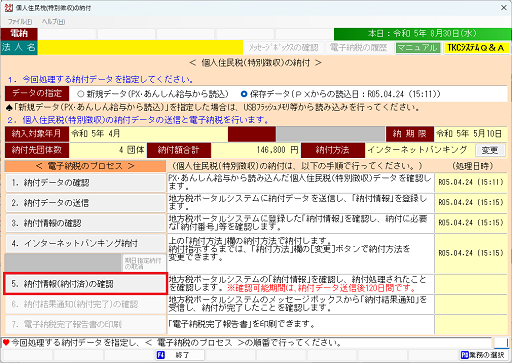
Task: Click 期日指定納付の取消 button
Action: click(x=144, y=263)
